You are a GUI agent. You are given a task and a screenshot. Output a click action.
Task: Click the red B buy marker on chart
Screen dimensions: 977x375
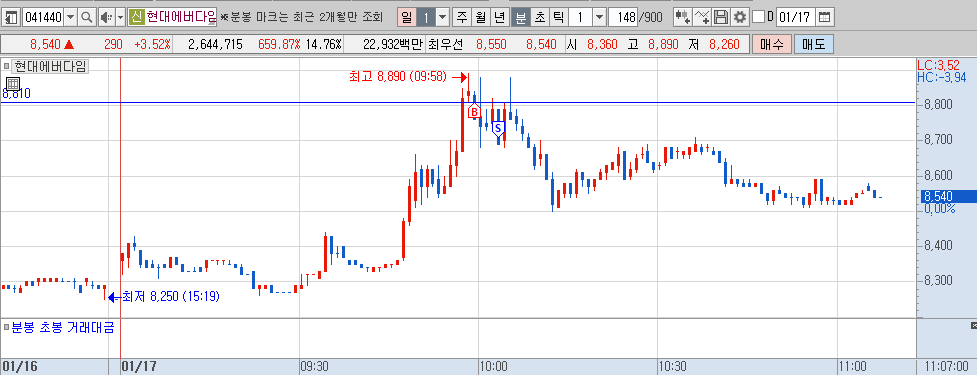click(x=474, y=112)
